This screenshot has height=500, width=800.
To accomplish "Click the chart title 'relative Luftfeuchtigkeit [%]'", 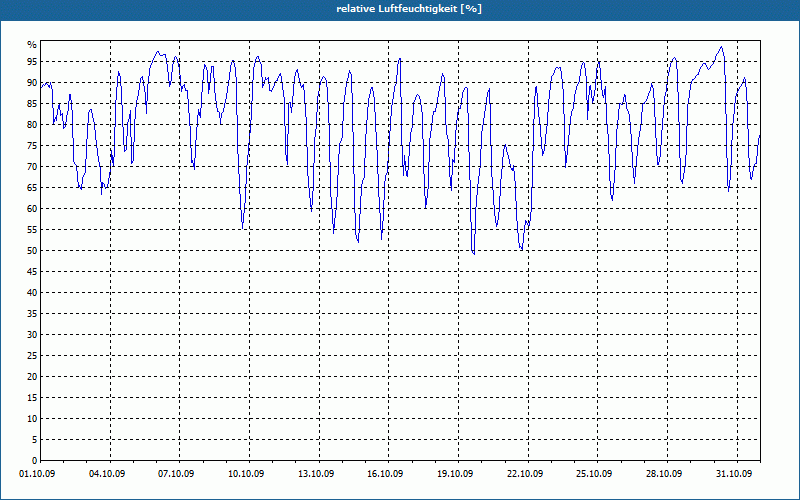I will 409,9.
